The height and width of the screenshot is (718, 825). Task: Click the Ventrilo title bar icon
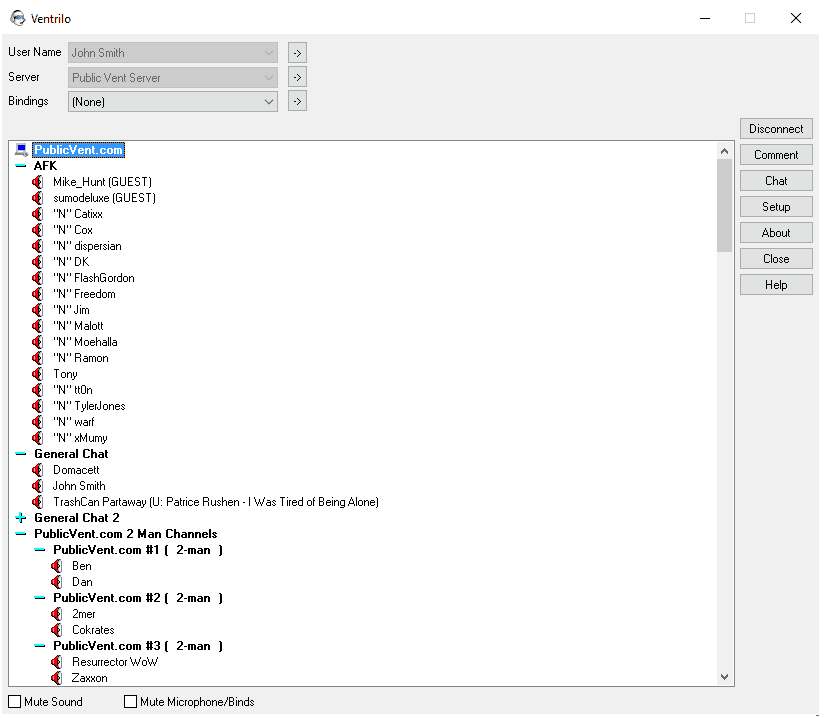coord(18,18)
